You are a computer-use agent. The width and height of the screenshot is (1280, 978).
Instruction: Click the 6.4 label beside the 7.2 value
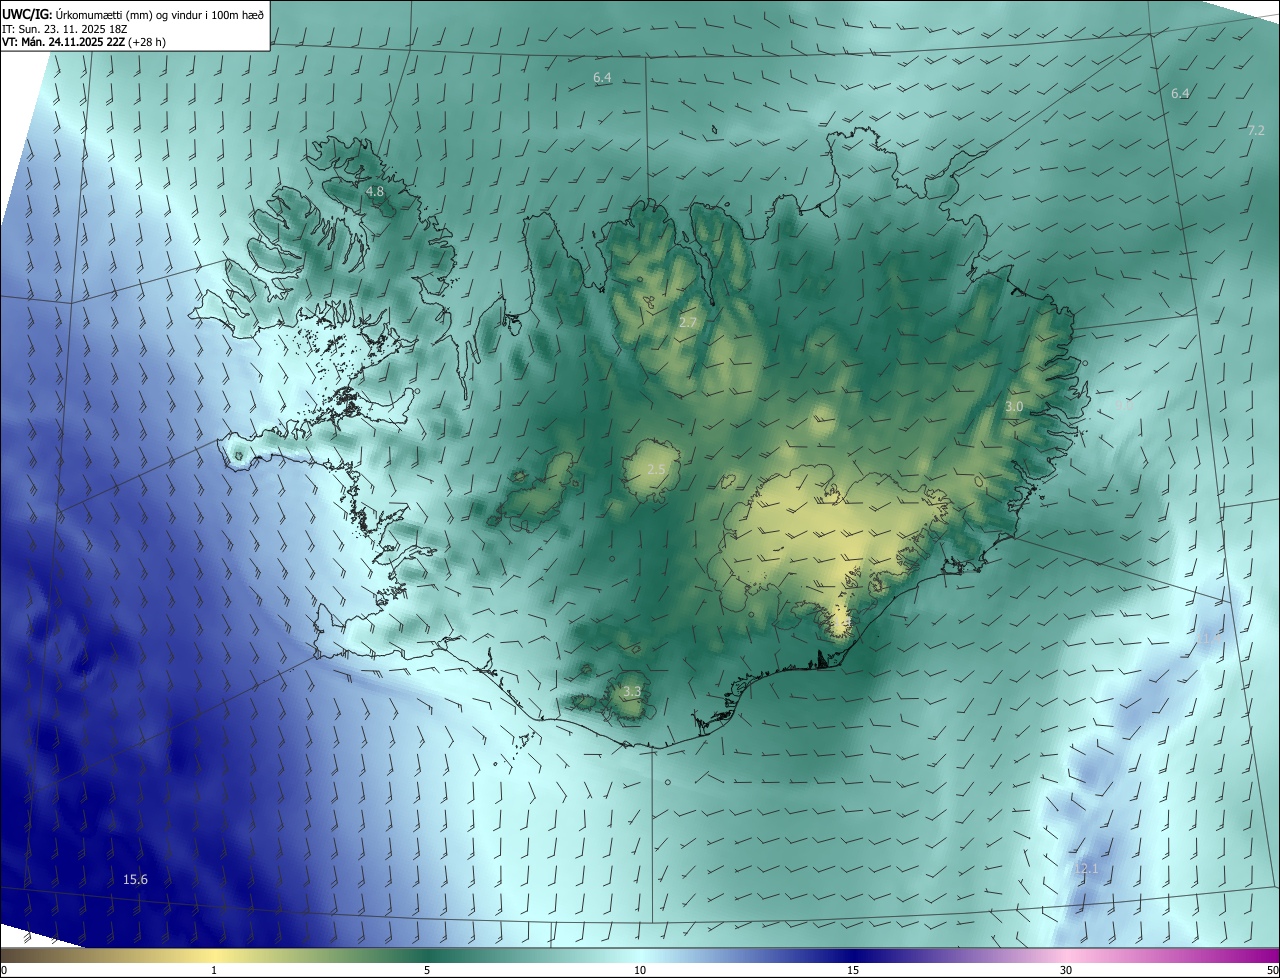point(1180,94)
